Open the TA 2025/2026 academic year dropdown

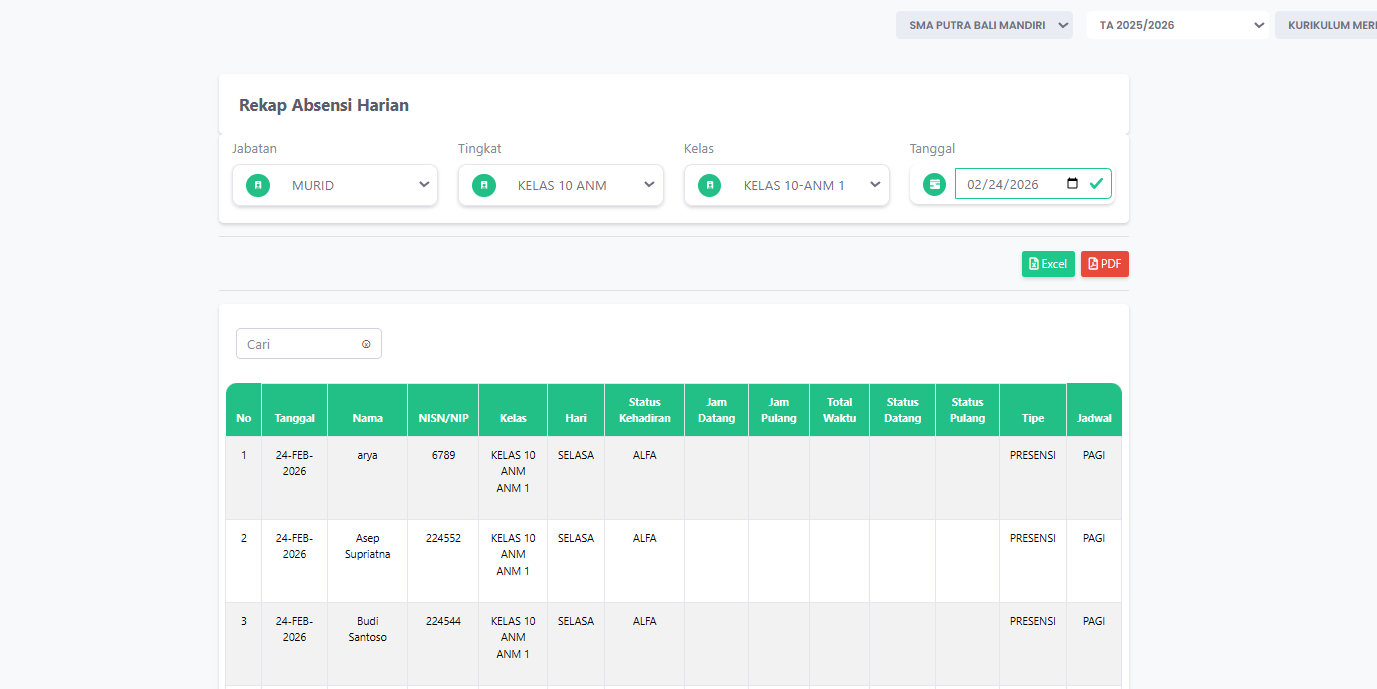click(x=1177, y=24)
